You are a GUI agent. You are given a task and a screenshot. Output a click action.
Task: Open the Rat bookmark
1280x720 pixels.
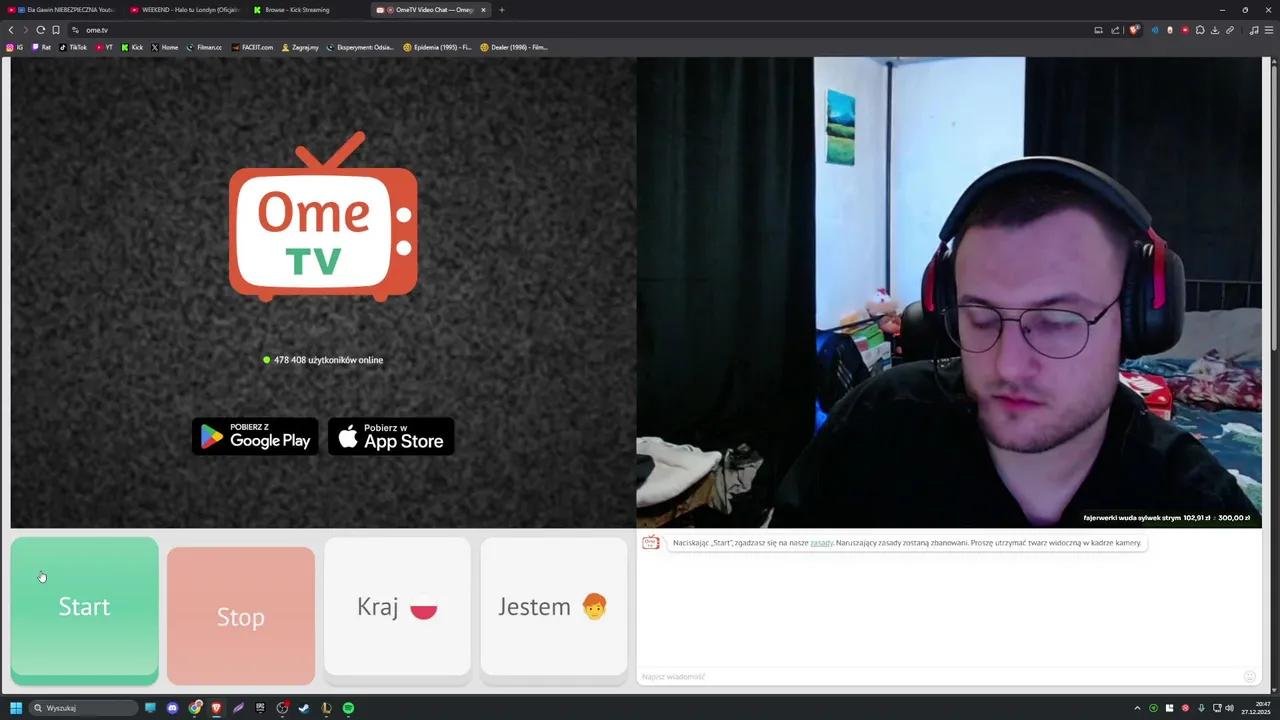pos(42,47)
